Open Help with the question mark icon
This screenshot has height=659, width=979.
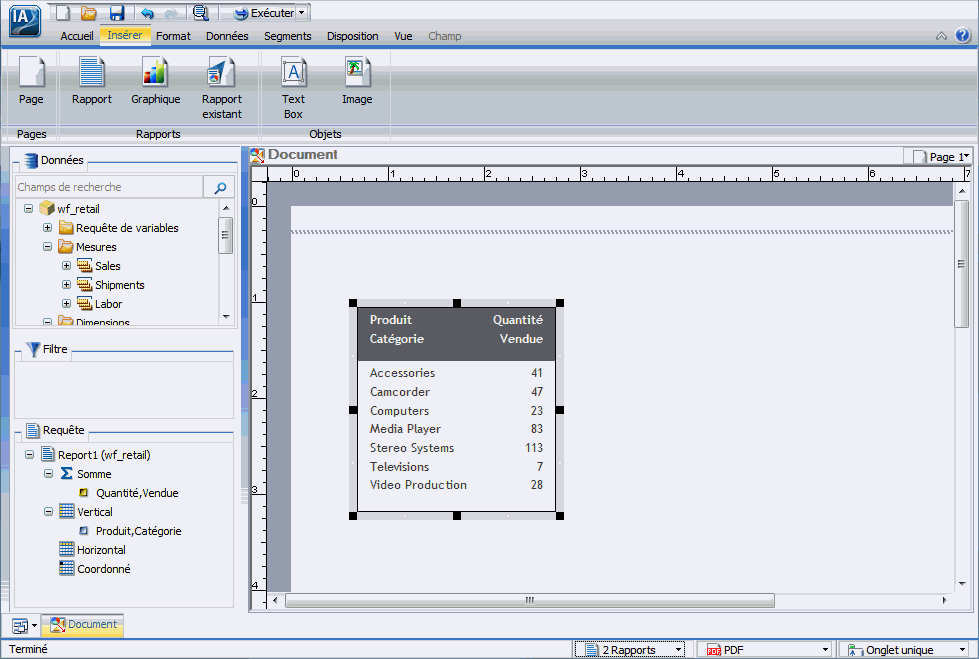click(x=962, y=36)
